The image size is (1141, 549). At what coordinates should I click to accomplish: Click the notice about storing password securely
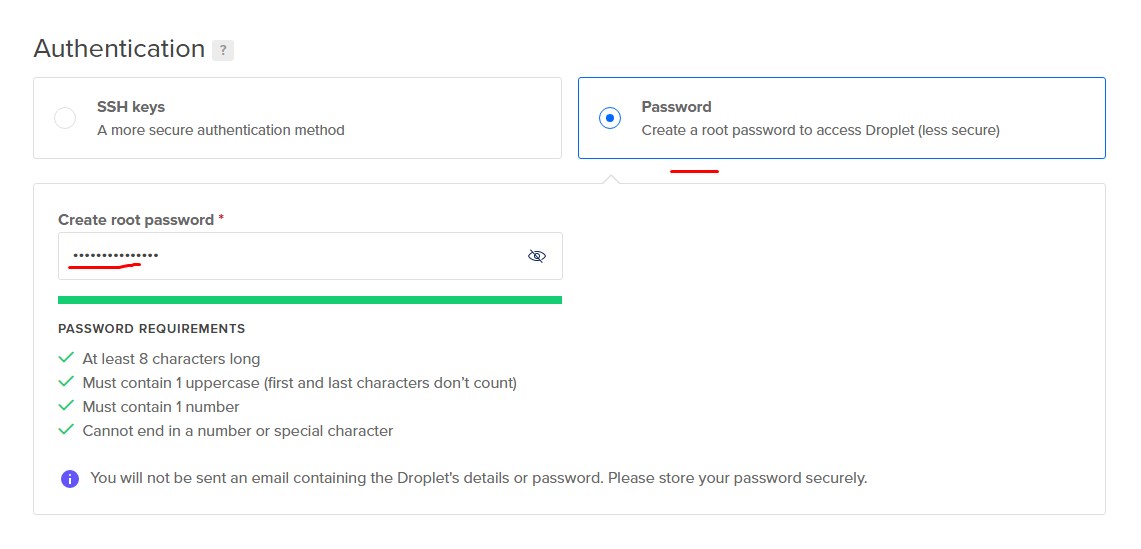coord(479,478)
